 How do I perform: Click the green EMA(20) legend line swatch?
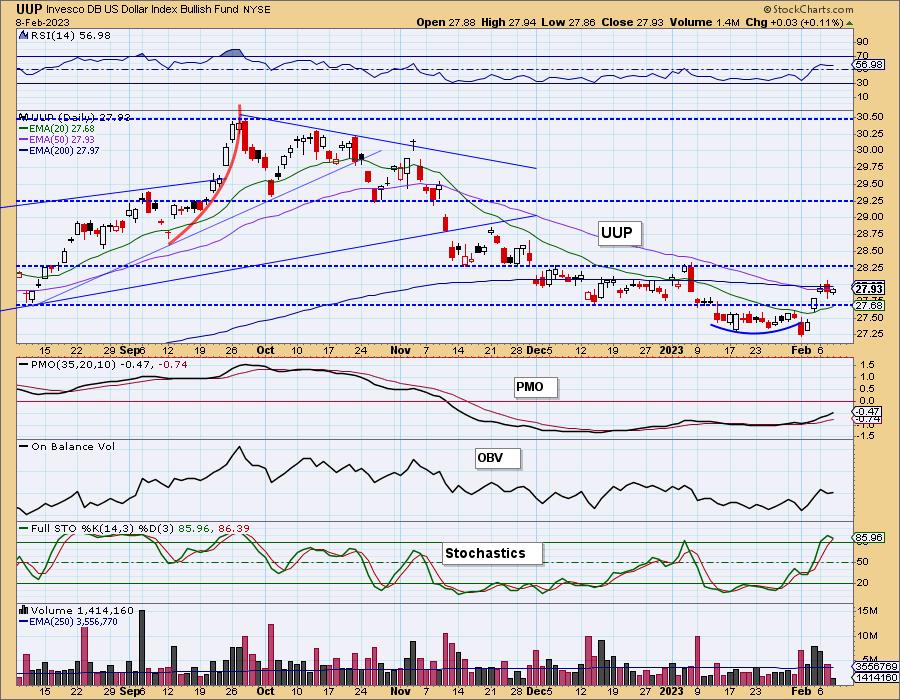click(x=24, y=129)
